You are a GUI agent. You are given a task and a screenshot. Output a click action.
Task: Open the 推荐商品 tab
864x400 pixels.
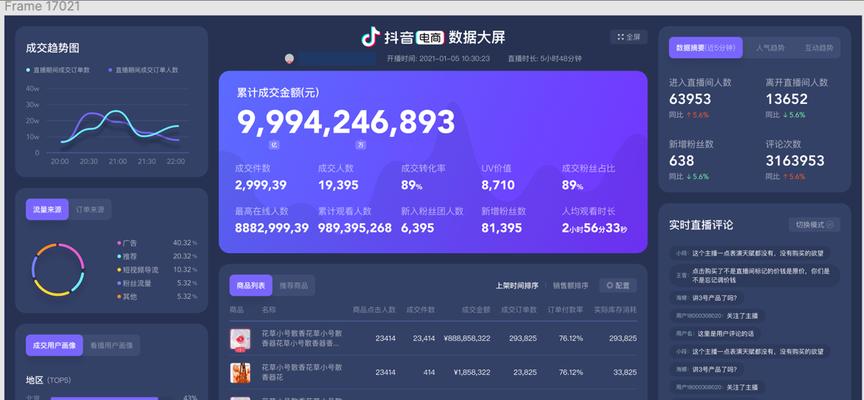click(x=294, y=285)
